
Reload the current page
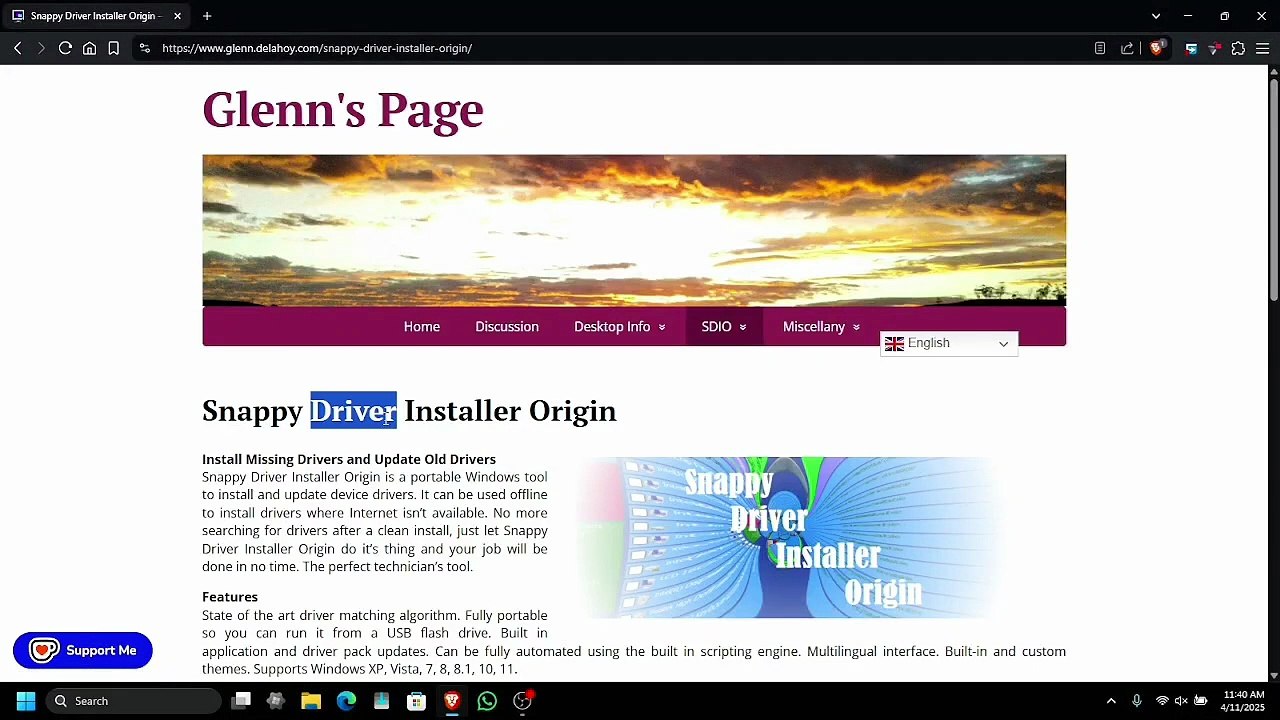[65, 48]
